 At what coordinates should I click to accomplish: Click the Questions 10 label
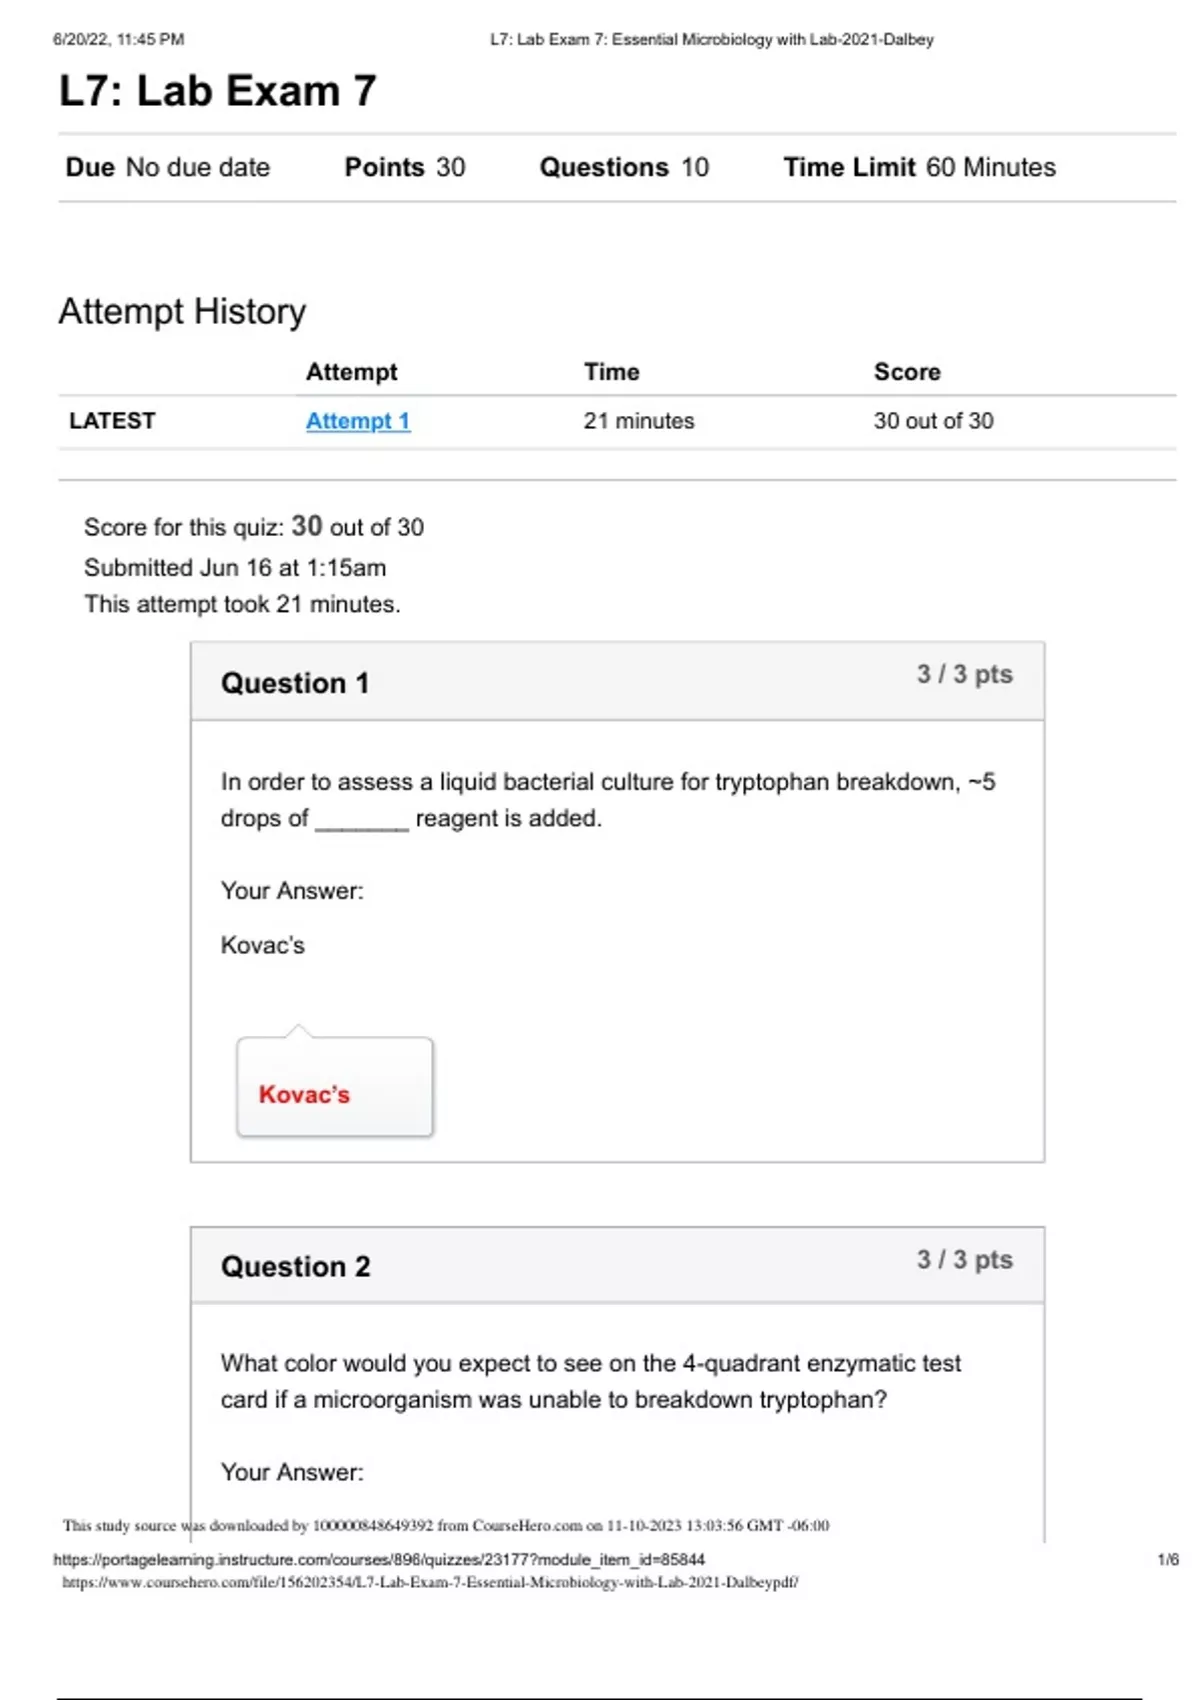click(x=624, y=167)
